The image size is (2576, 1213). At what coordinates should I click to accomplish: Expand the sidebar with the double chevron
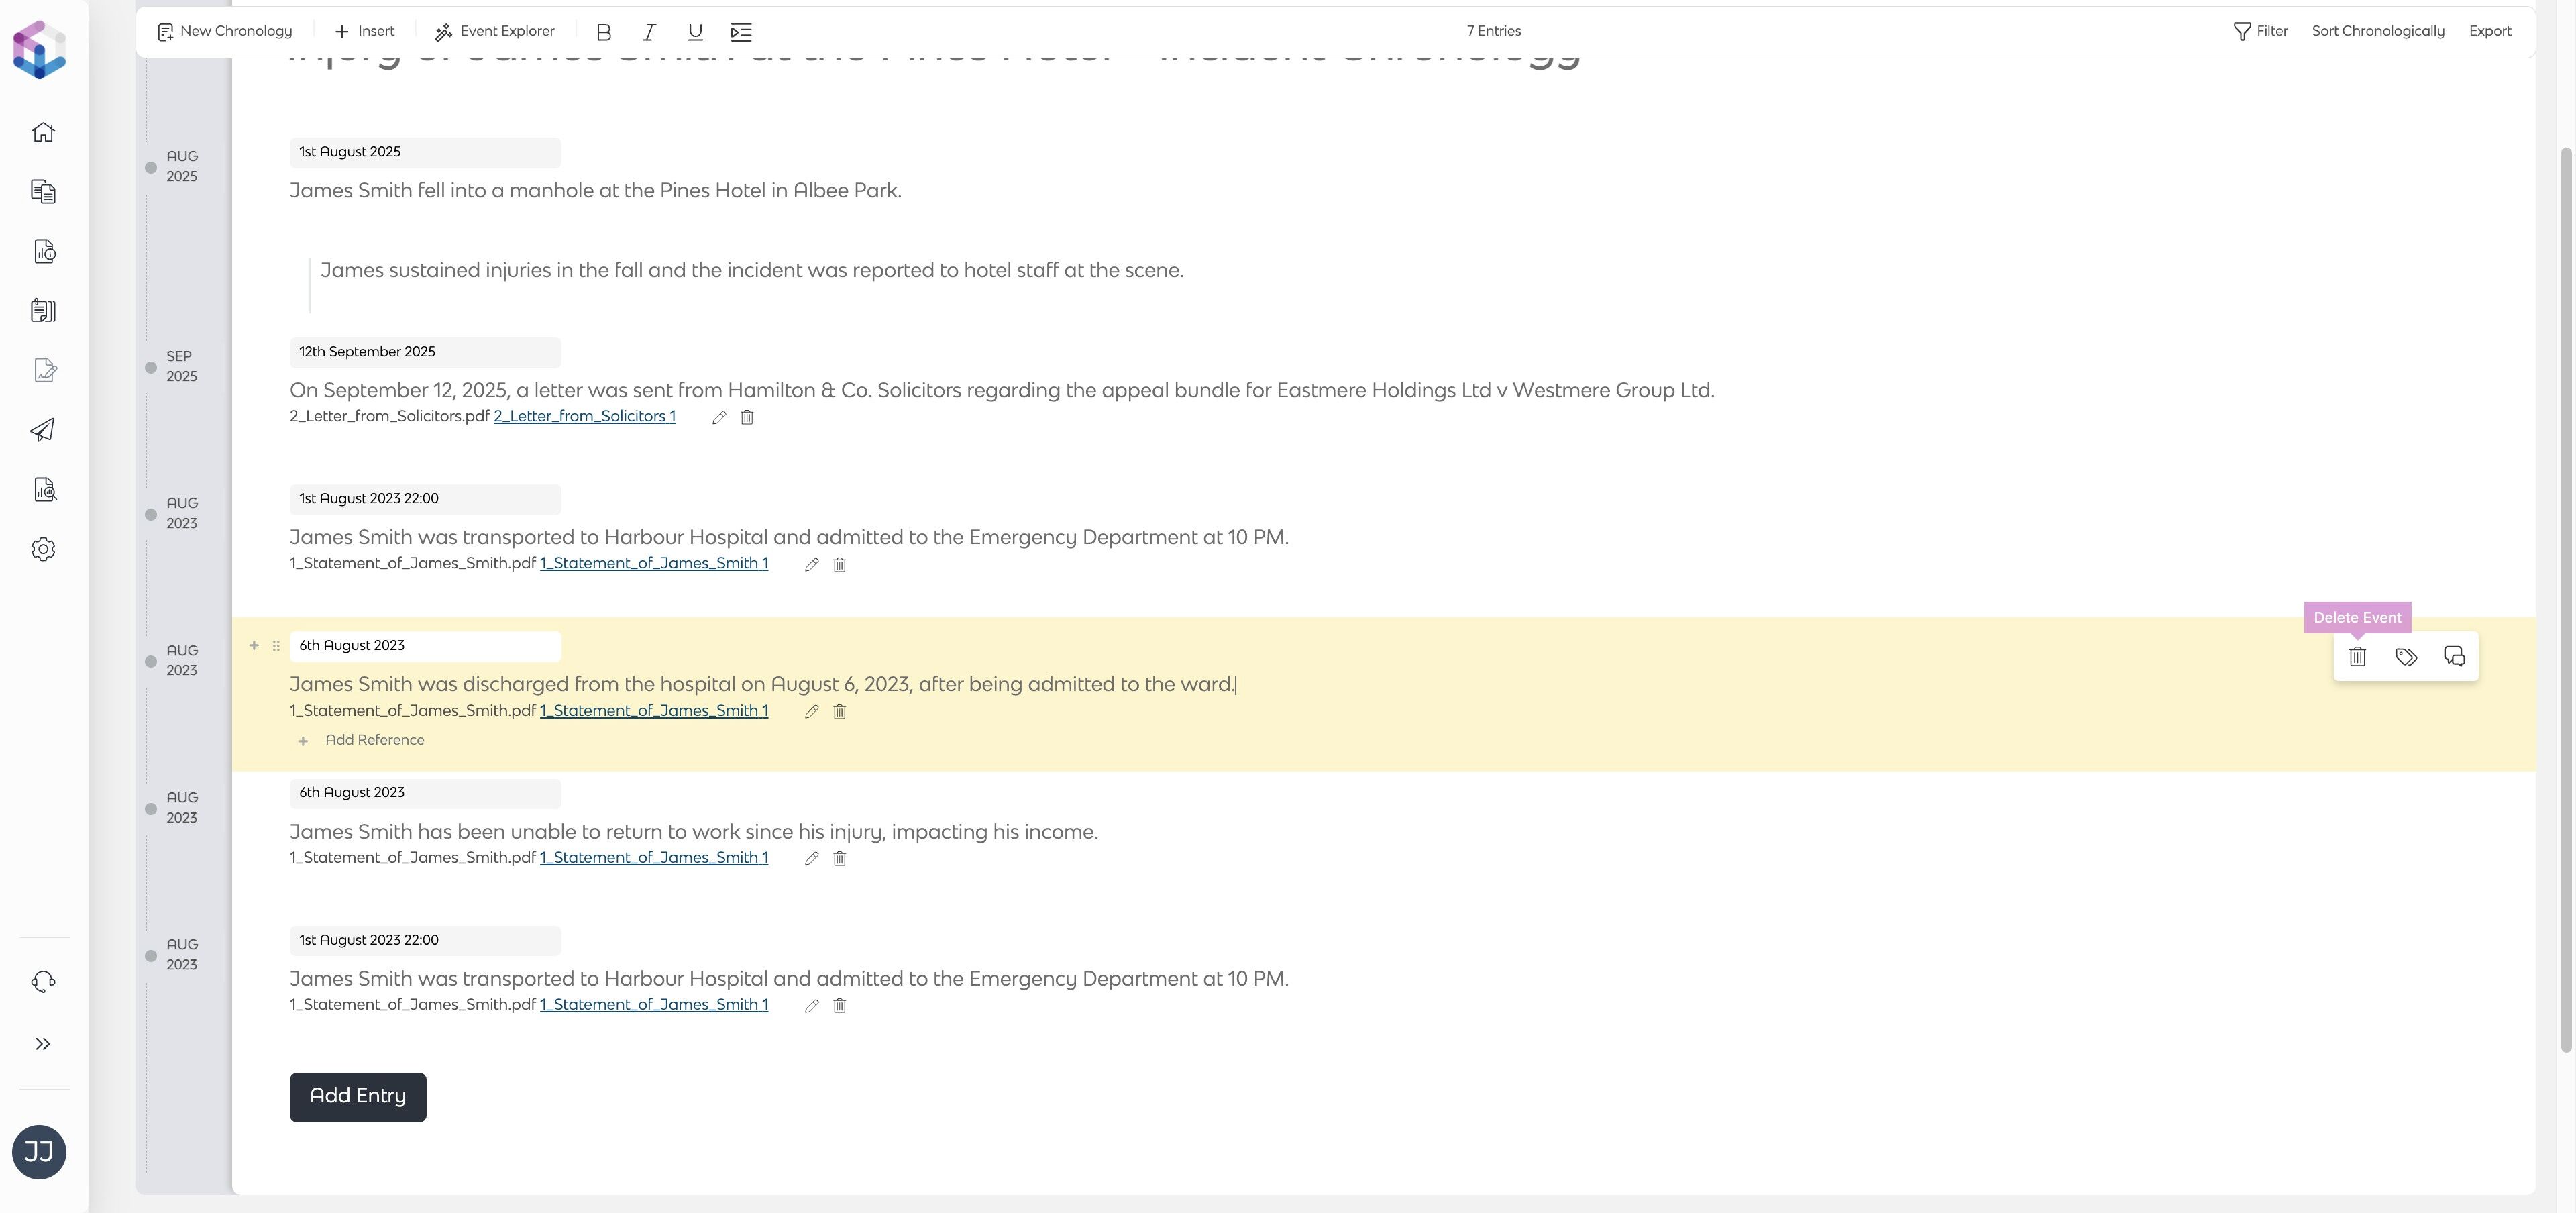[x=43, y=1044]
